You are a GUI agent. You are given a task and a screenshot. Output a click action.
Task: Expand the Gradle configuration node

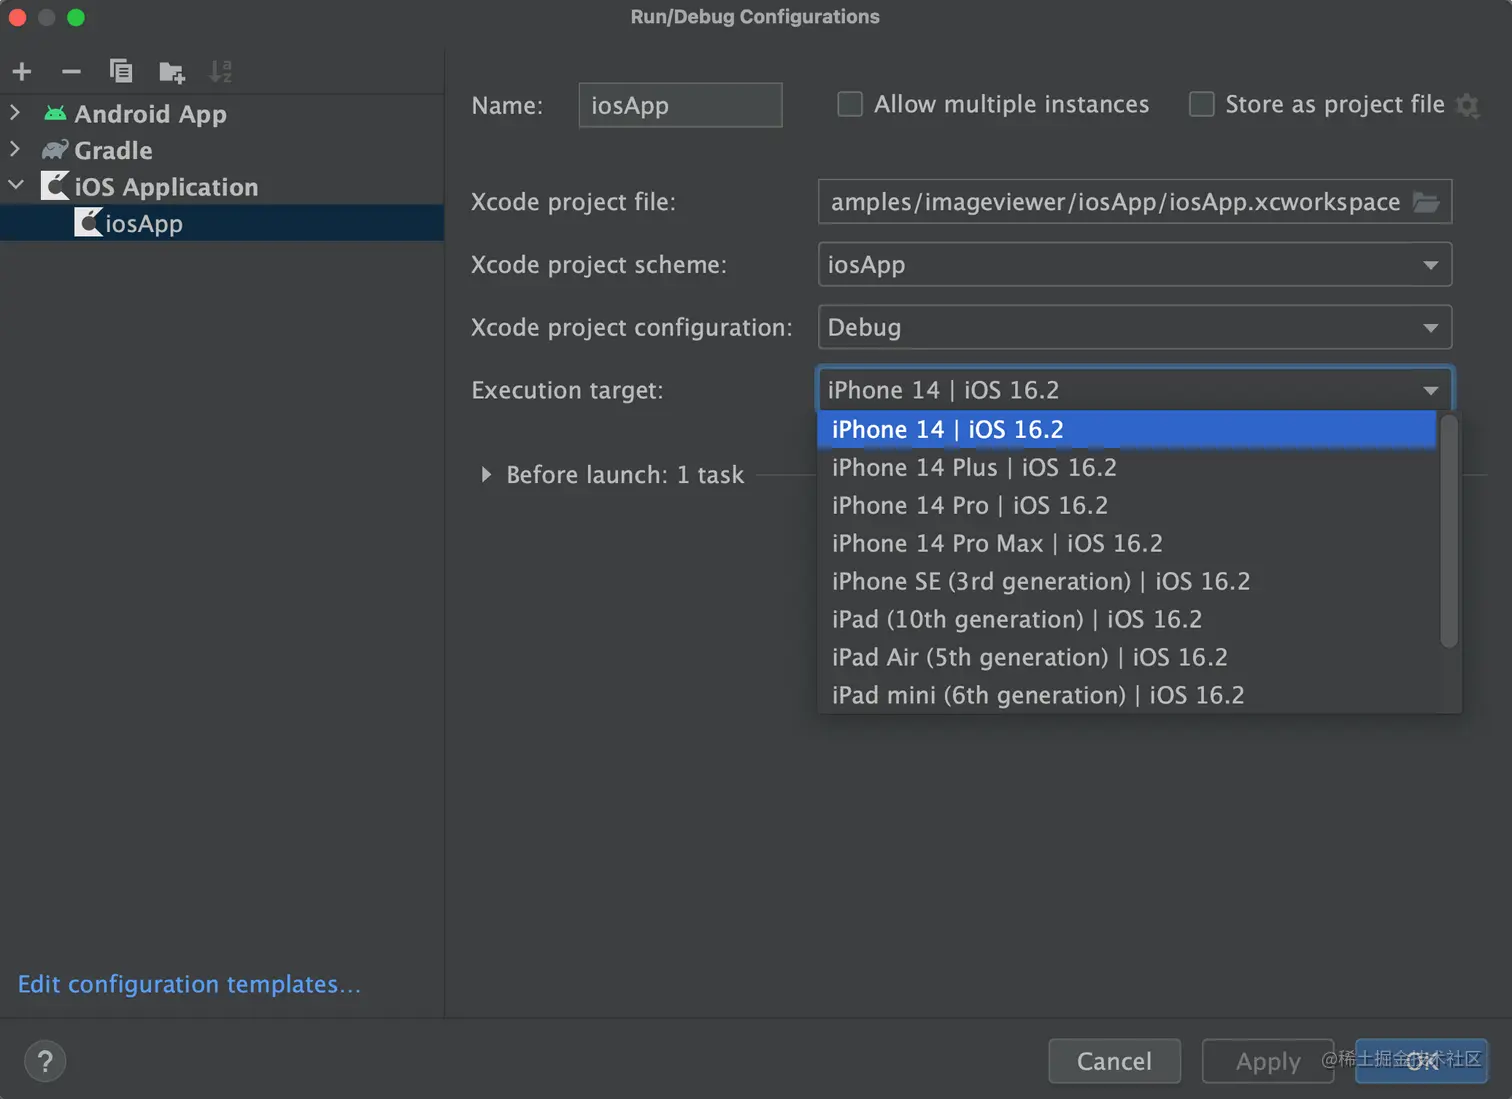point(15,150)
